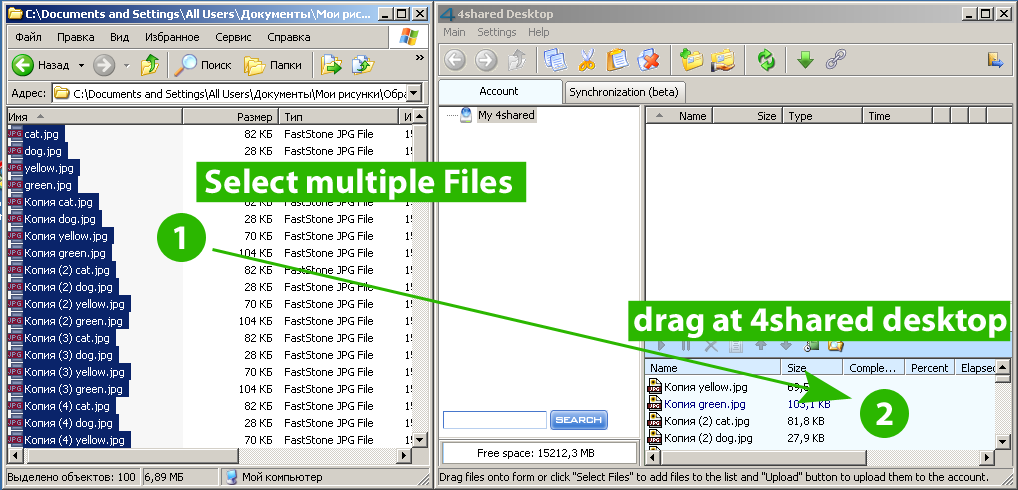Click the Forward arrow in 4shared Desktop toolbar

pyautogui.click(x=486, y=61)
